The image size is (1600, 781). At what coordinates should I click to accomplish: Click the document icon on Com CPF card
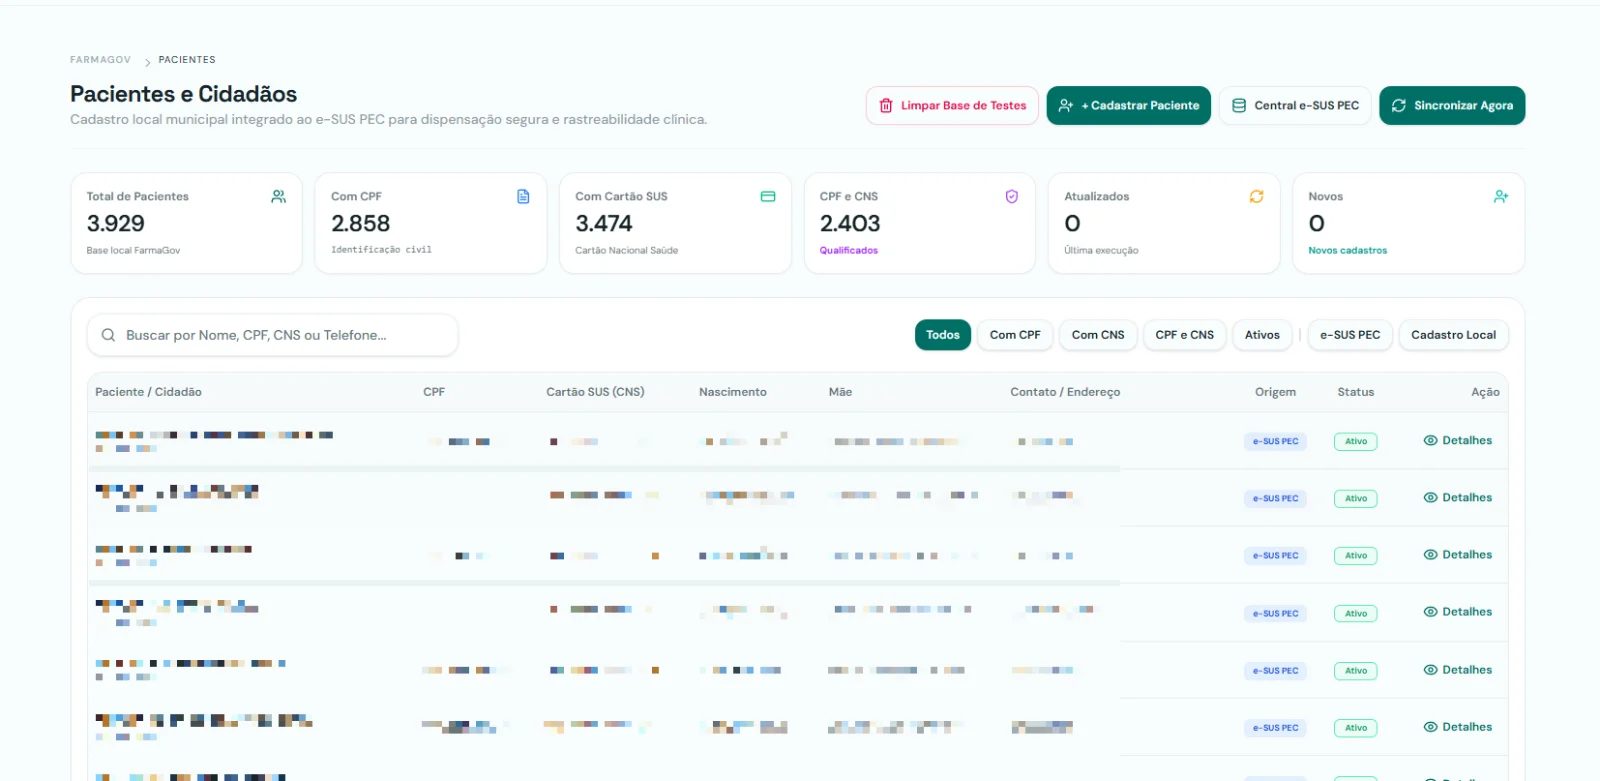coord(523,197)
